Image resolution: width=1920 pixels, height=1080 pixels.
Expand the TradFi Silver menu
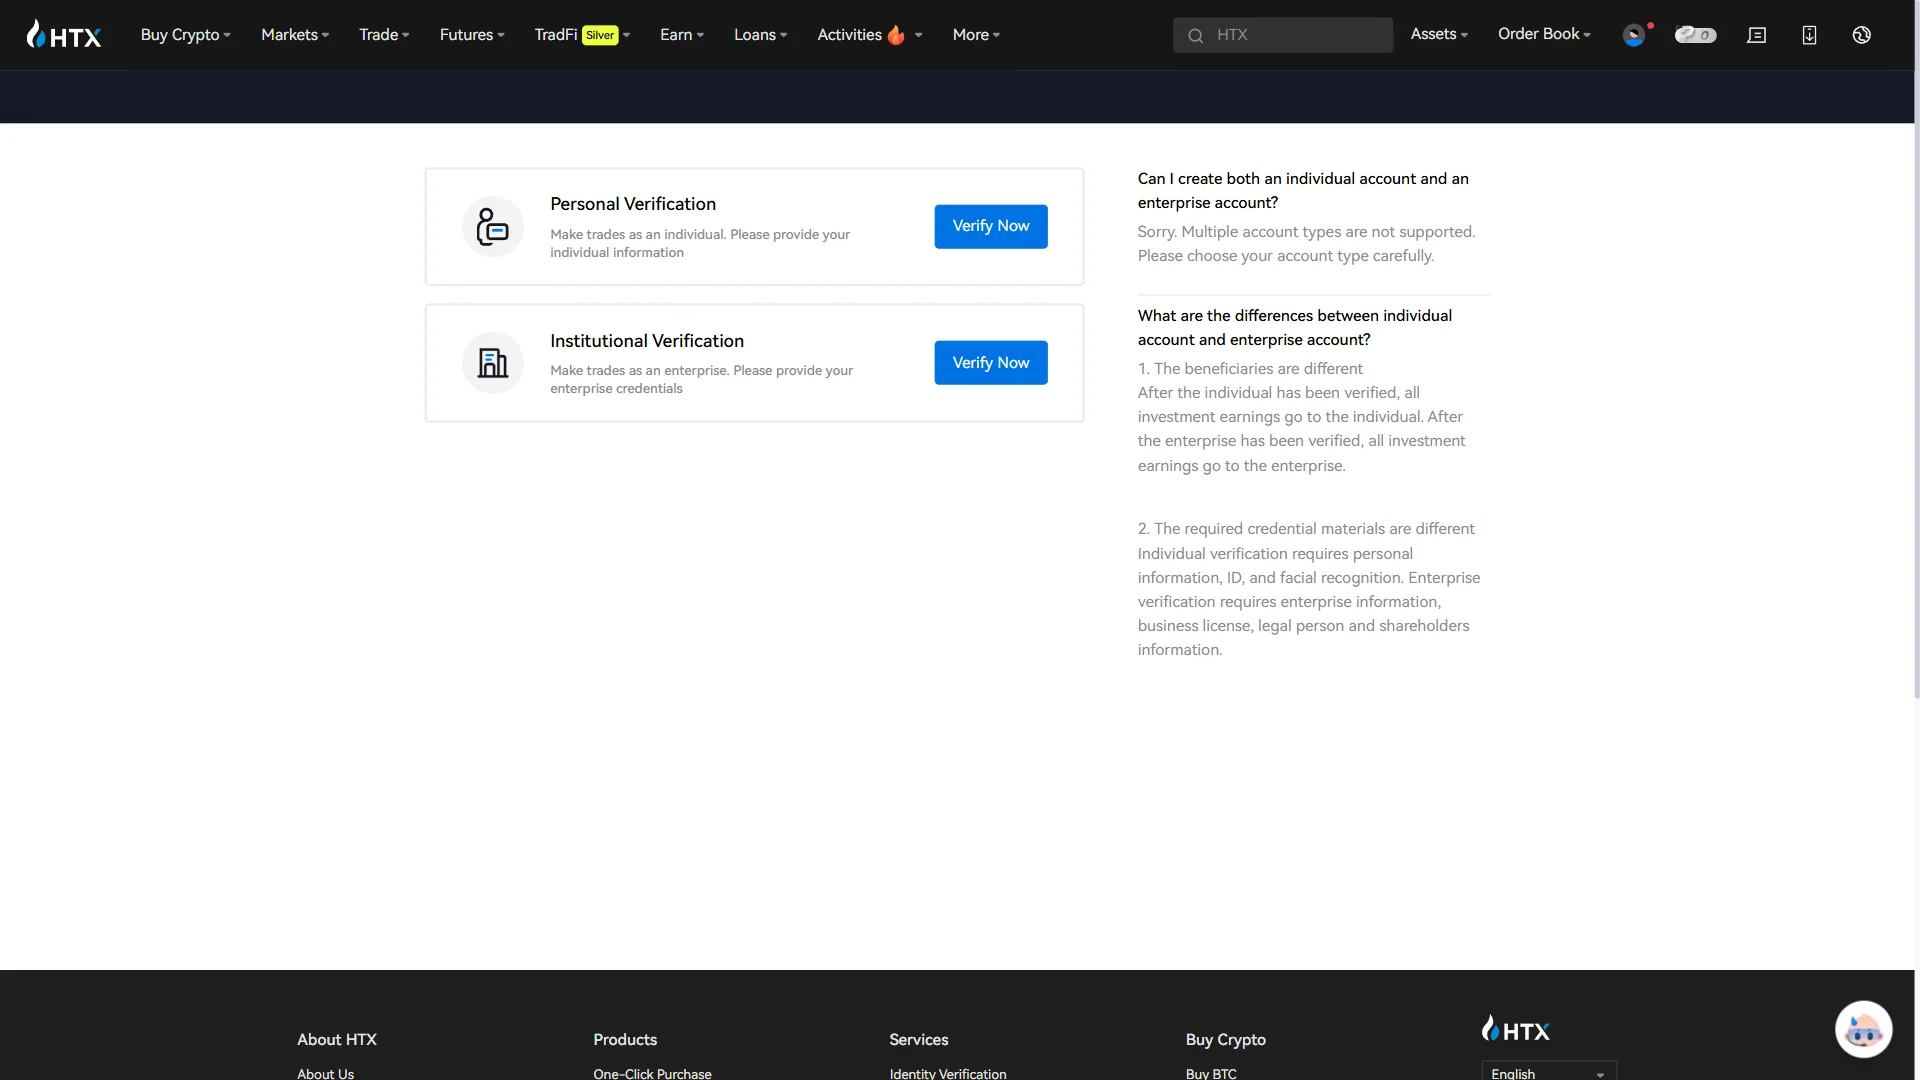point(582,35)
